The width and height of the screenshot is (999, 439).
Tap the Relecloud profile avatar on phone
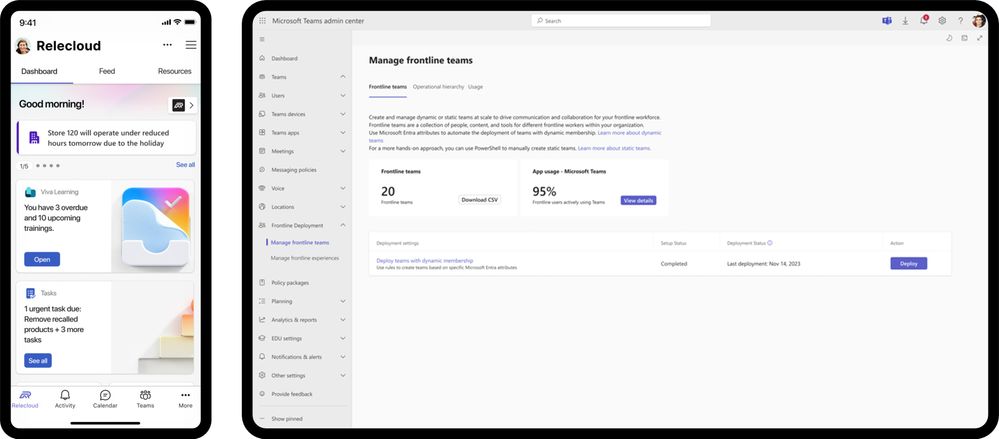tap(23, 46)
